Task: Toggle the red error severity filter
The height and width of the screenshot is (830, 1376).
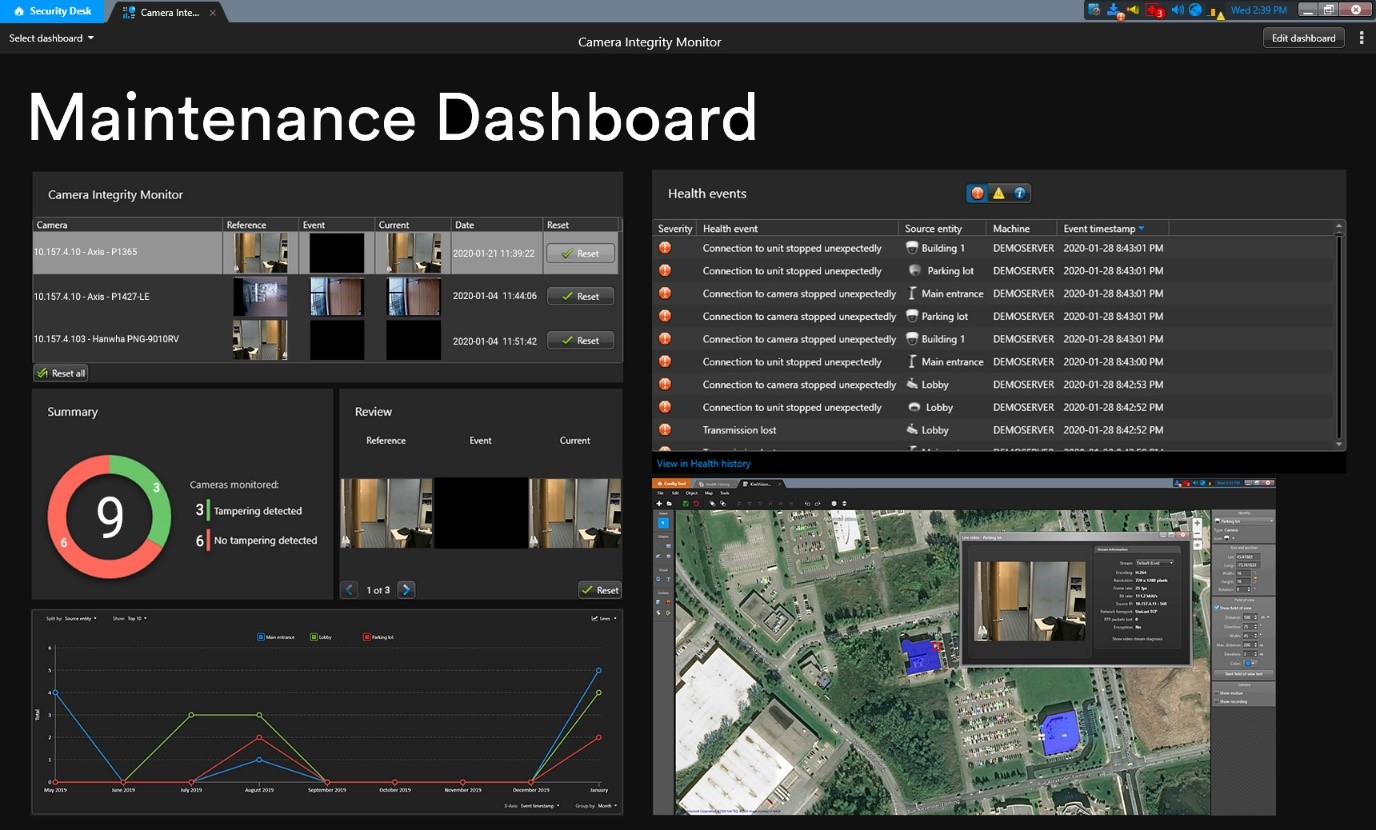Action: click(978, 193)
